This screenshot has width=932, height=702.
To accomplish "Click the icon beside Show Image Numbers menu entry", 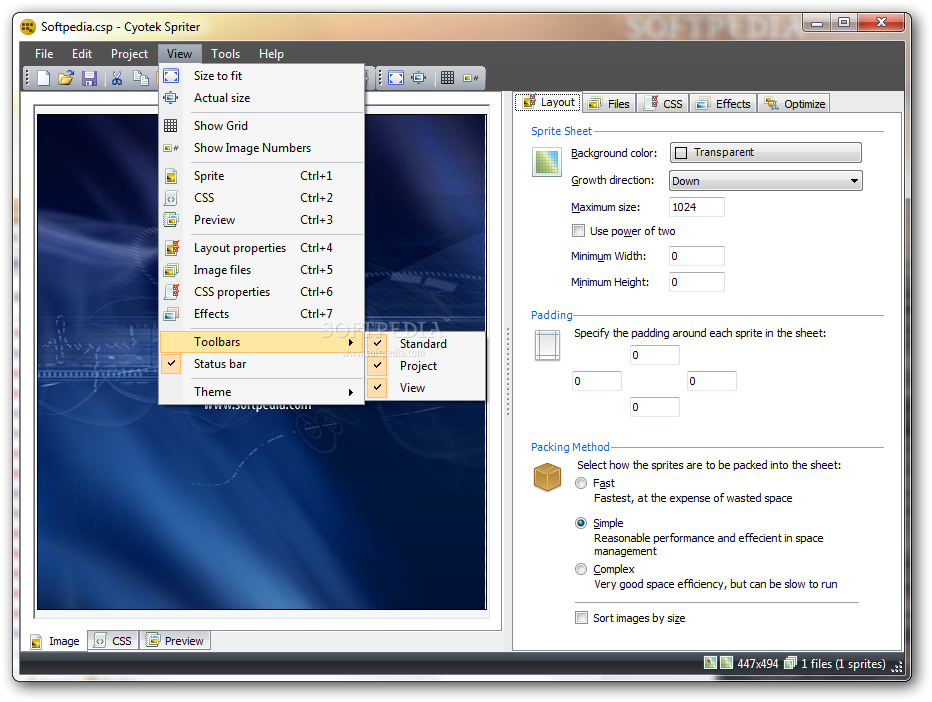I will point(171,148).
